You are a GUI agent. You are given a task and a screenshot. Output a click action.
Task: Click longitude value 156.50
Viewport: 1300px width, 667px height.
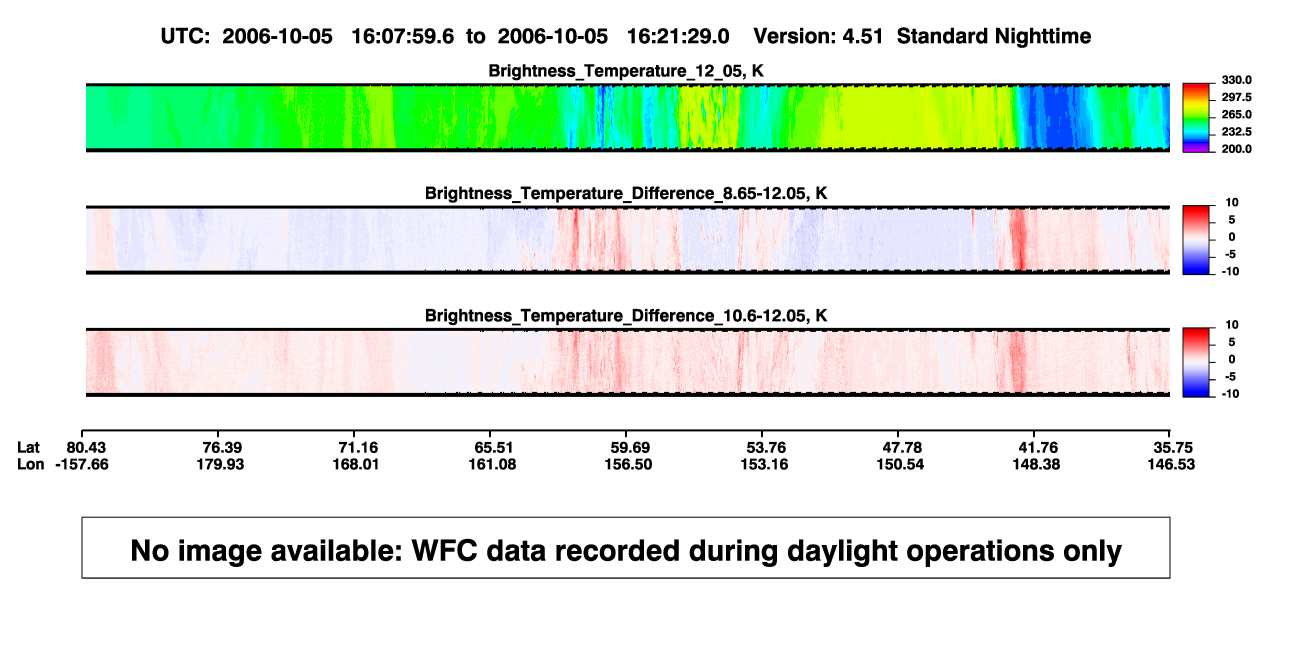(x=628, y=464)
